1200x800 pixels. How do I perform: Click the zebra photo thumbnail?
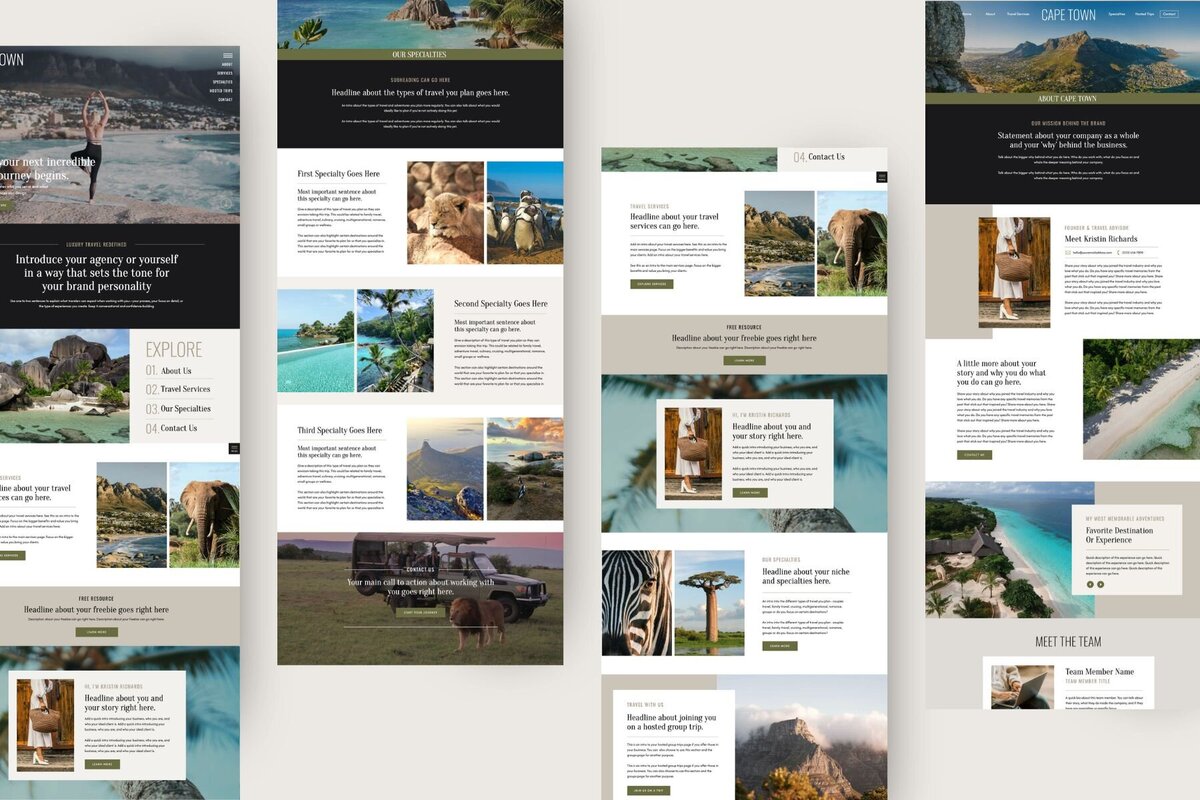click(636, 603)
